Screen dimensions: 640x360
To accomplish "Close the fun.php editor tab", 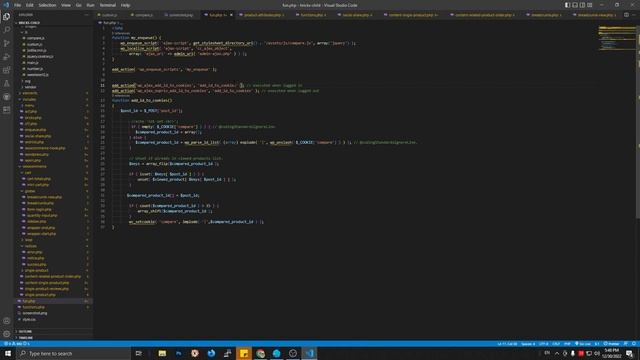I will coord(231,15).
